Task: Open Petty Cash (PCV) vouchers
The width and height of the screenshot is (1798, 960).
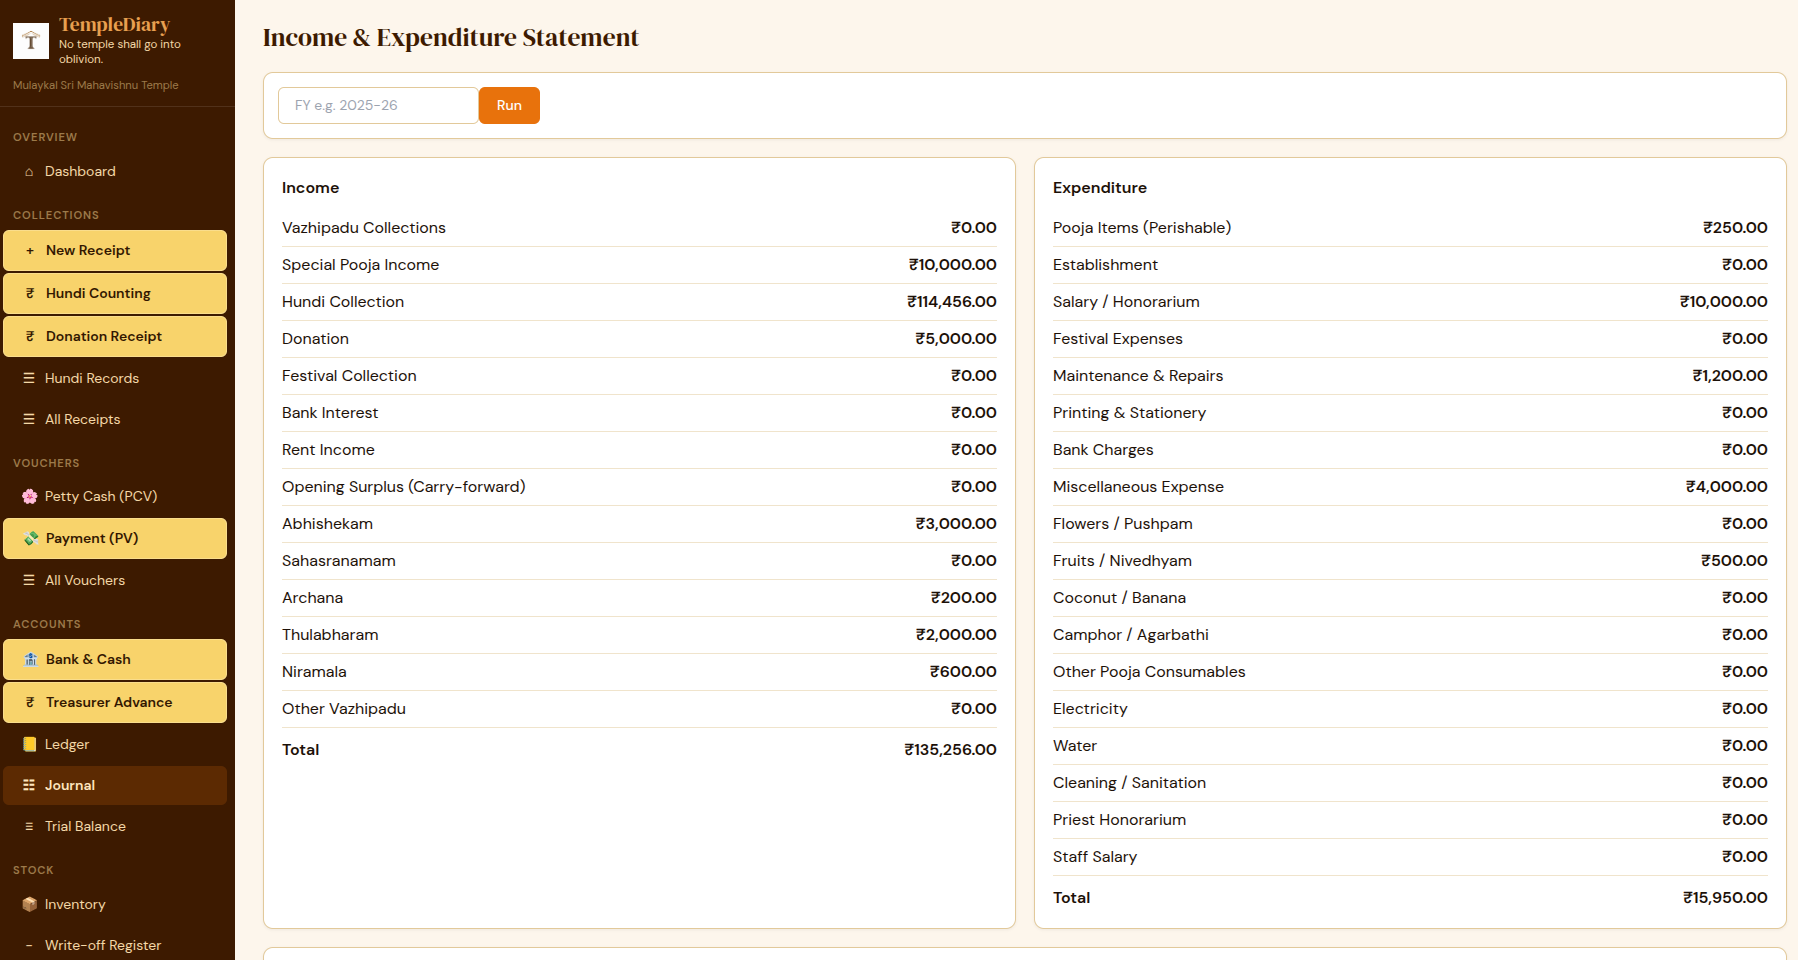Action: pyautogui.click(x=115, y=496)
